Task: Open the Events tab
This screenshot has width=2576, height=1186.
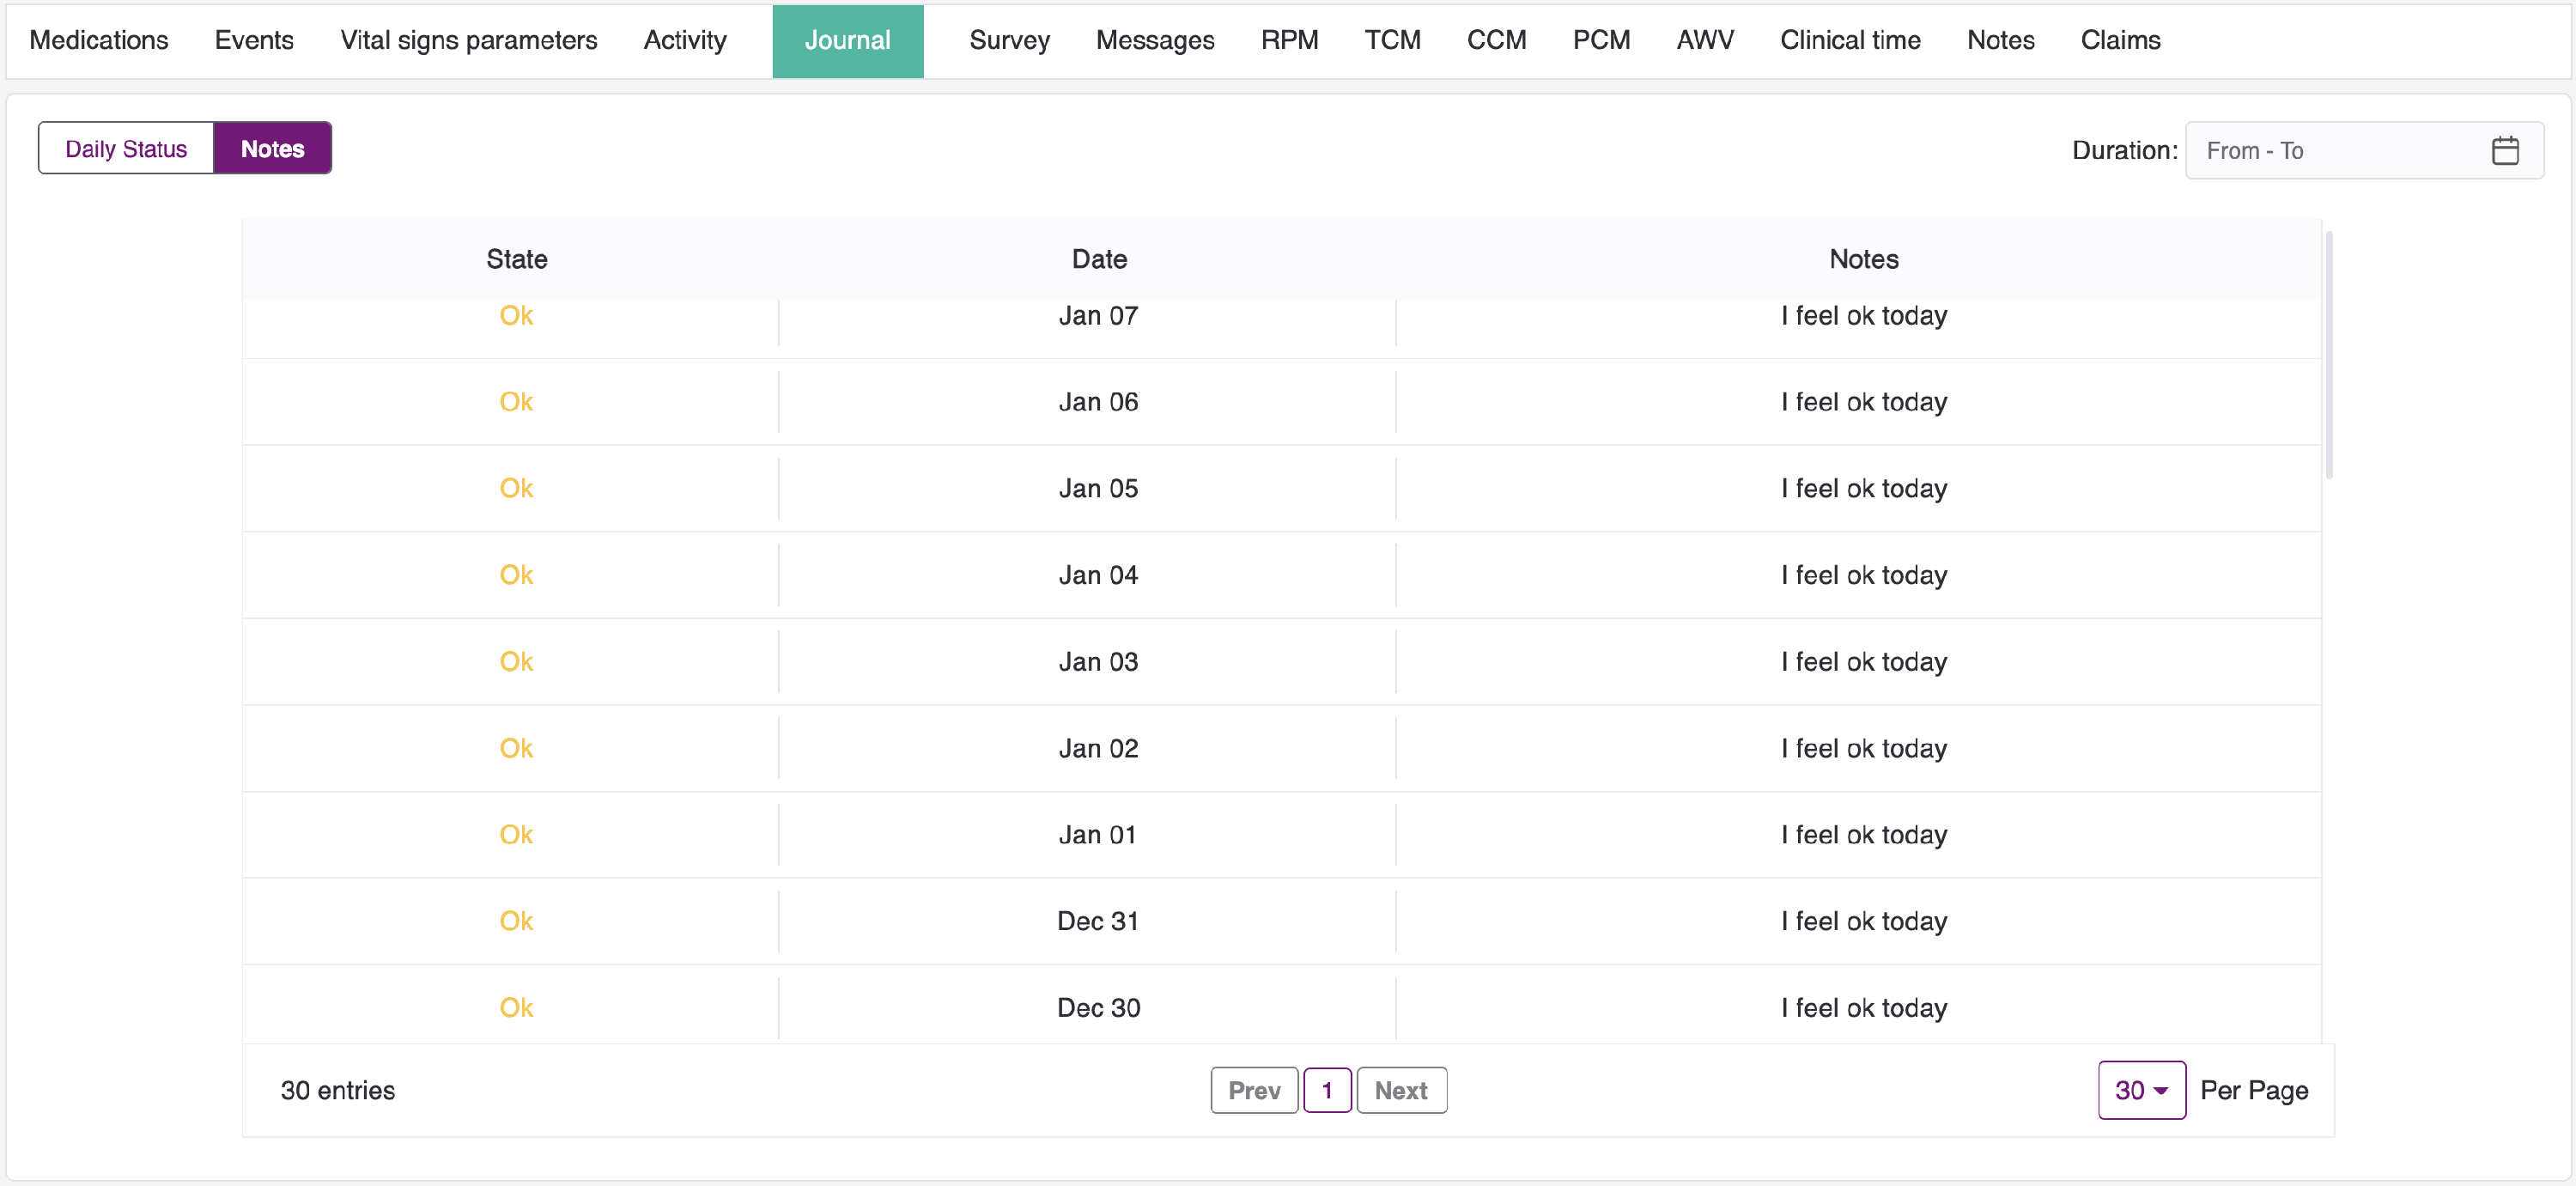Action: coord(254,40)
